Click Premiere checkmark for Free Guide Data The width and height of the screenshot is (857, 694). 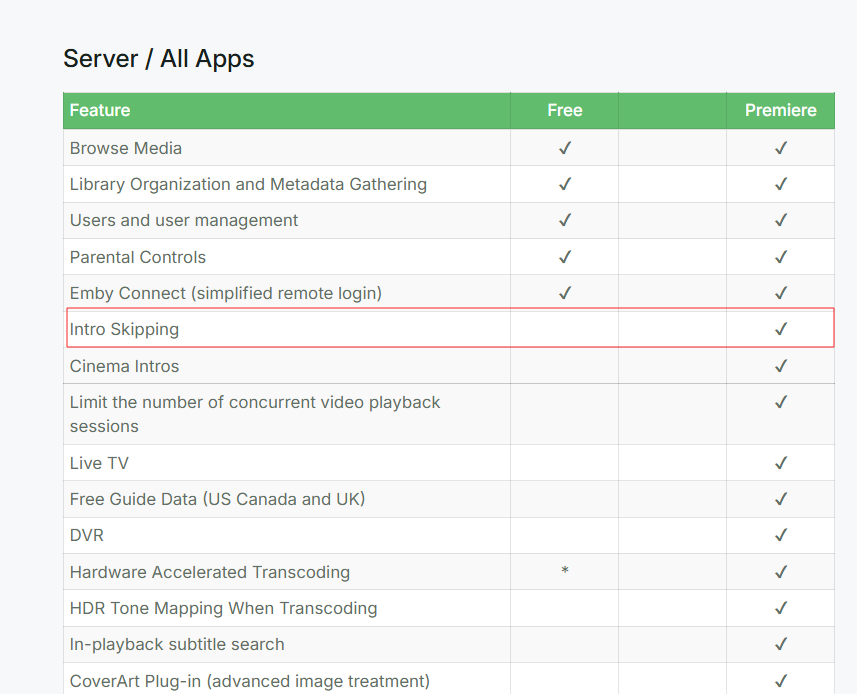pyautogui.click(x=780, y=499)
